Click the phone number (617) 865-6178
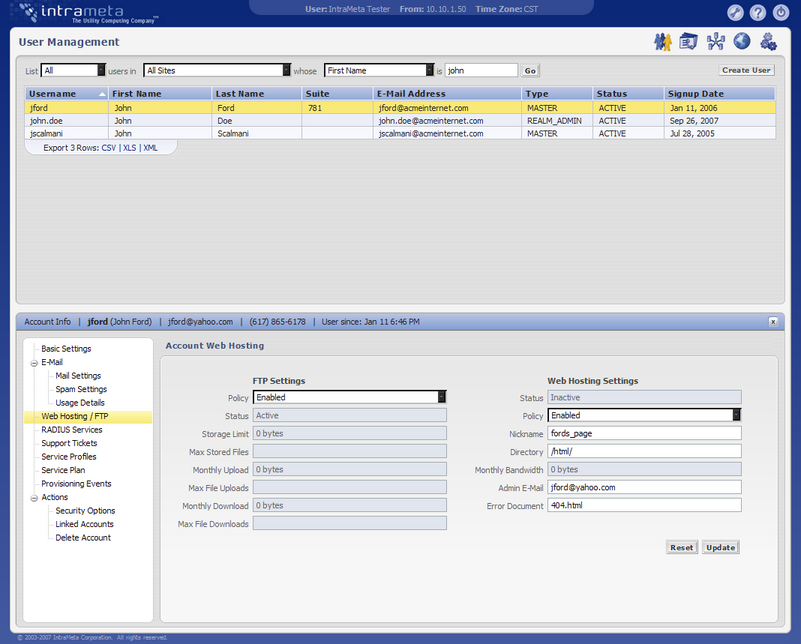This screenshot has width=801, height=644. coord(277,322)
